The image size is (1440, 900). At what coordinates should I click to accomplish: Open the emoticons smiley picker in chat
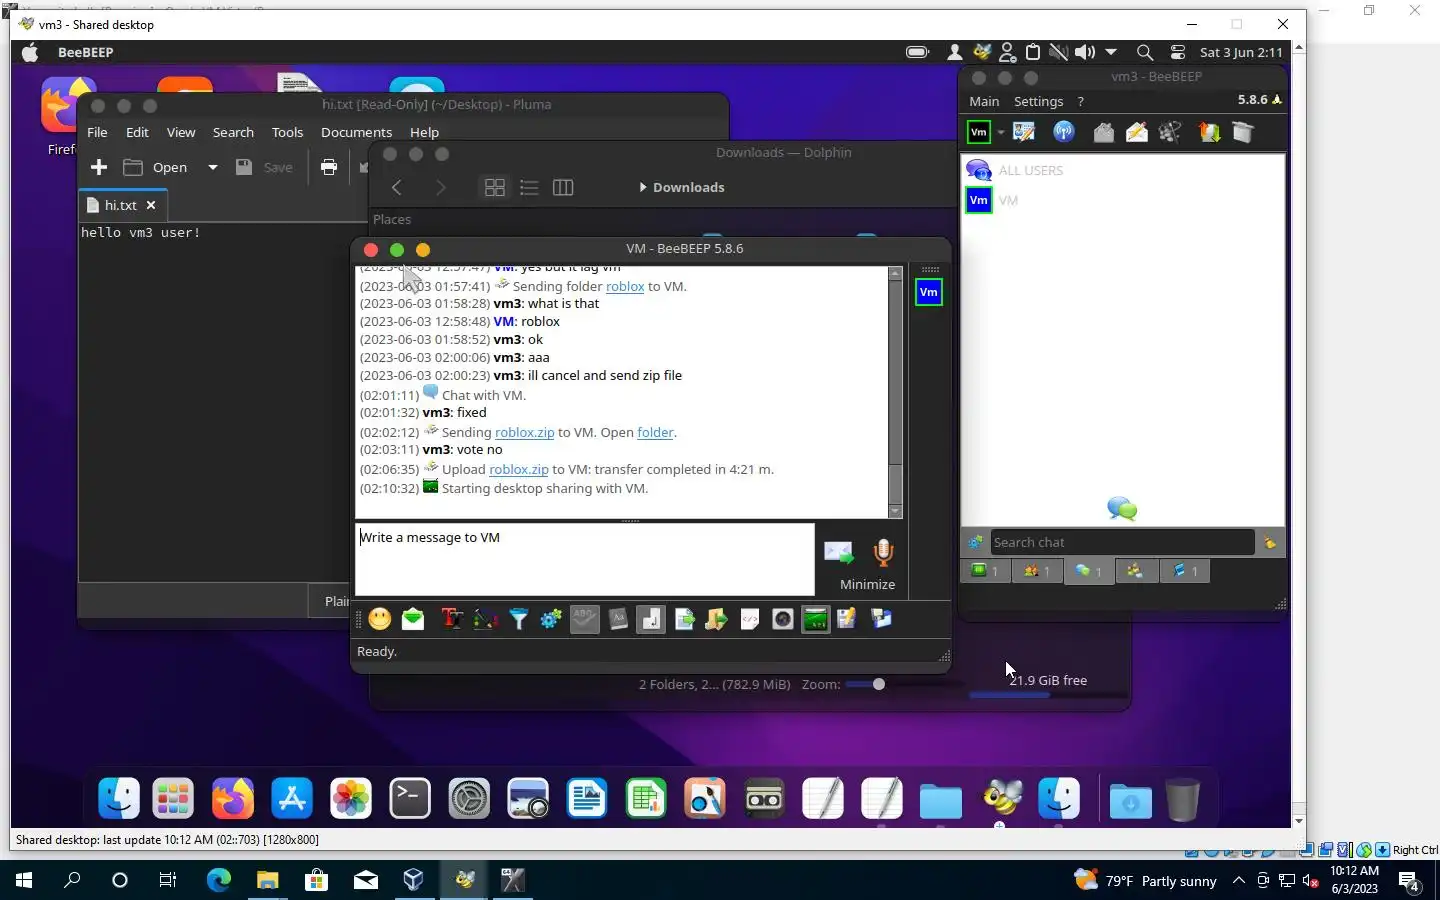pyautogui.click(x=380, y=619)
